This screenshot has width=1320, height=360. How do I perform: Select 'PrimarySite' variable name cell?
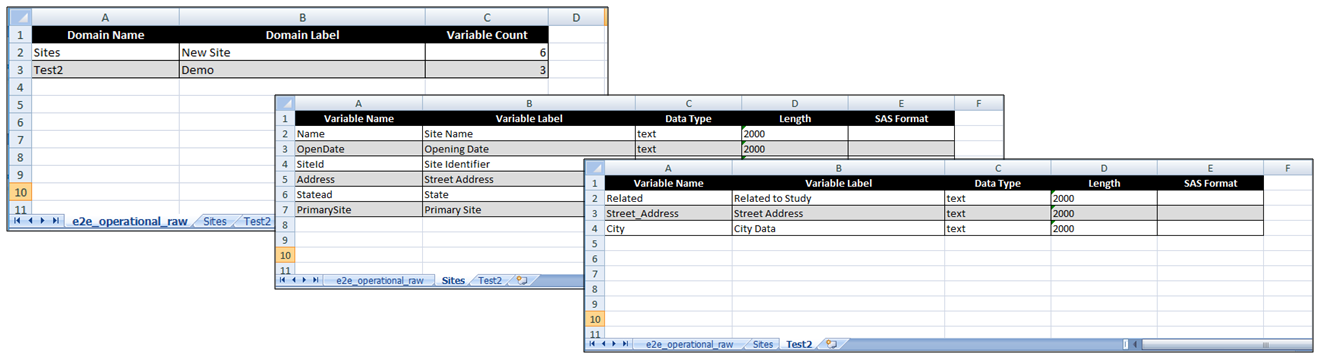tap(359, 210)
